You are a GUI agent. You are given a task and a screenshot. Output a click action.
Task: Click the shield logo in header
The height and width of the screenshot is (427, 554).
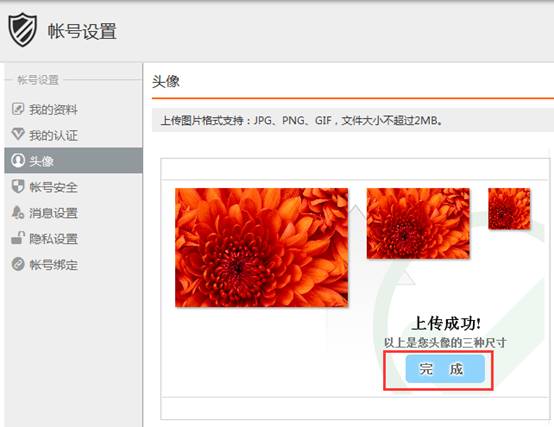23,30
